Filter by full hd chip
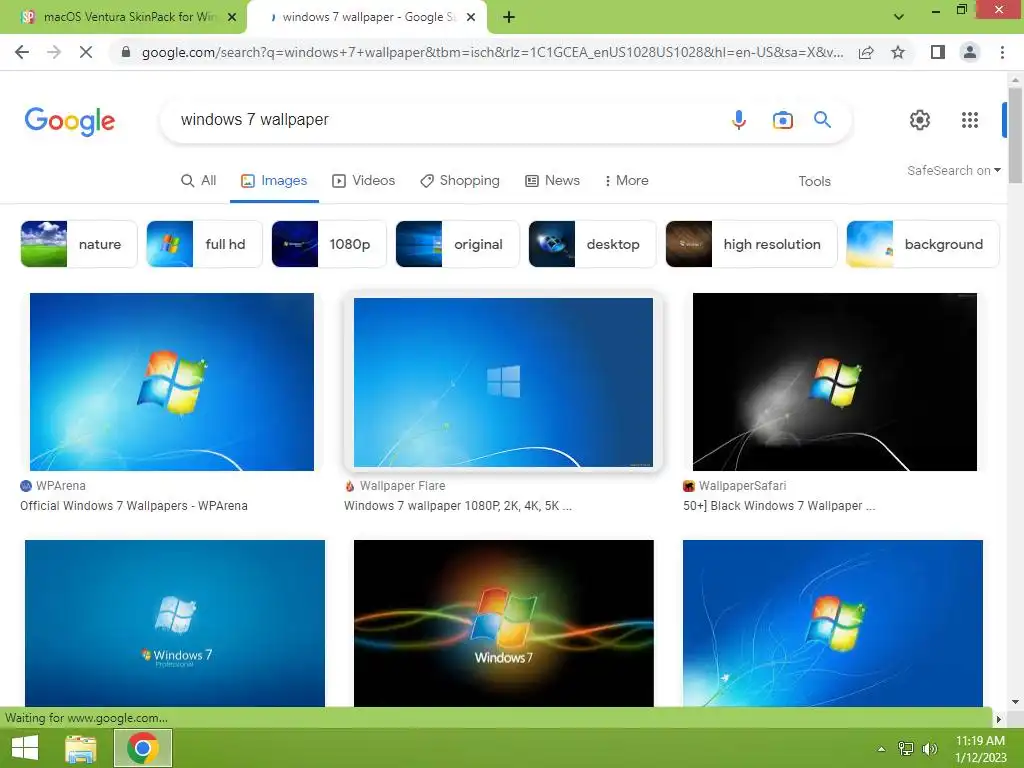The width and height of the screenshot is (1024, 768). 204,244
